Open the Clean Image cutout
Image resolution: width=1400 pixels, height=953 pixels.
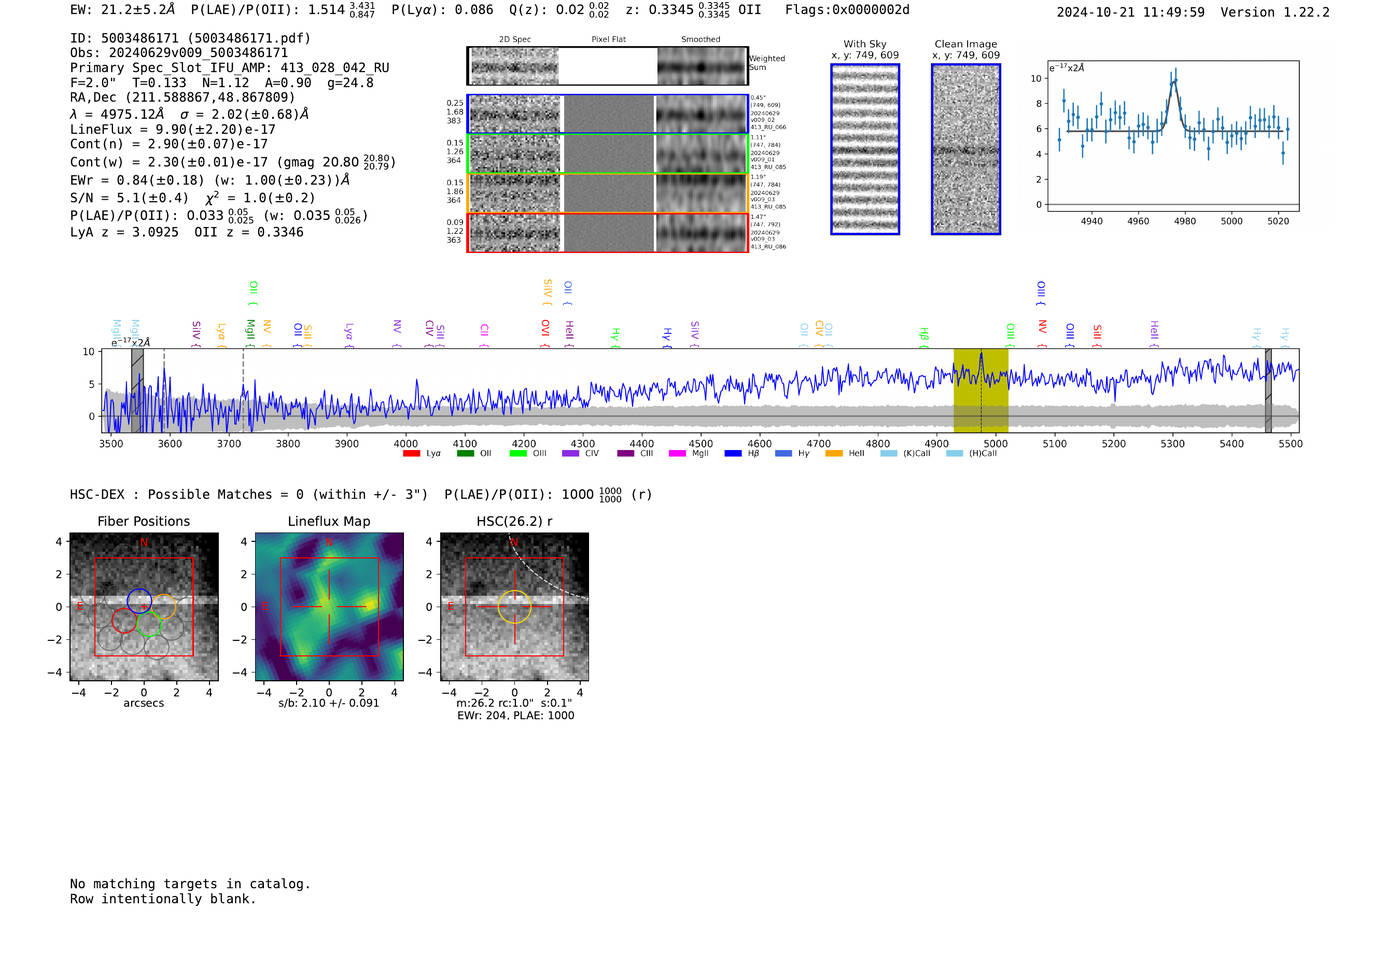pyautogui.click(x=966, y=149)
